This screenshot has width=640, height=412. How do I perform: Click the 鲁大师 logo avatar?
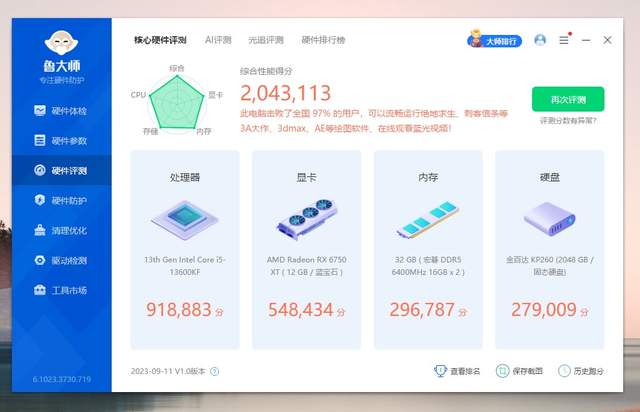pos(61,42)
